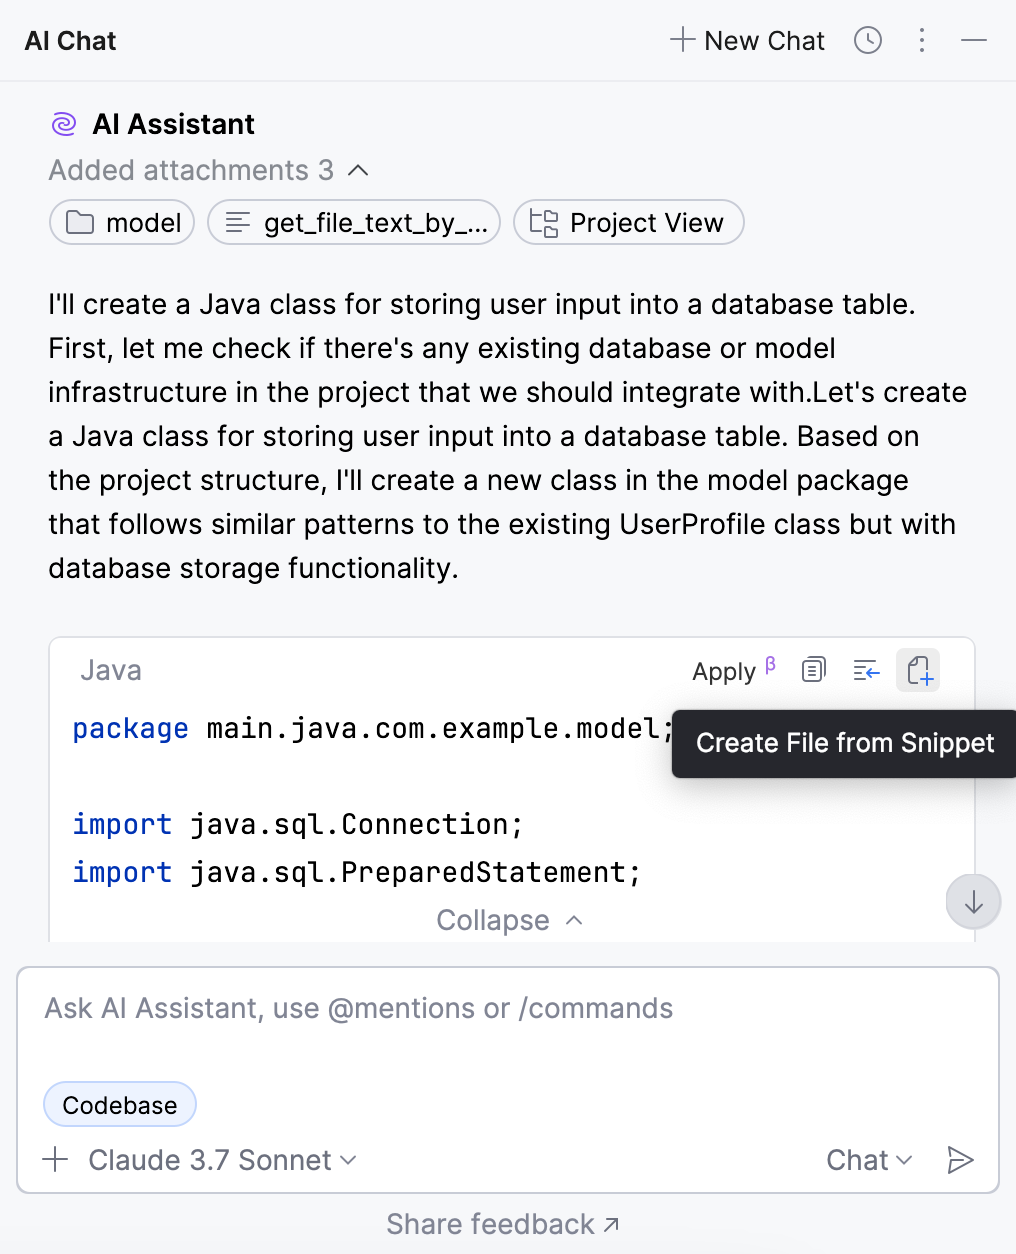Open the get_file_text_by attachment chip
Screen dimensions: 1016x1254
354,223
